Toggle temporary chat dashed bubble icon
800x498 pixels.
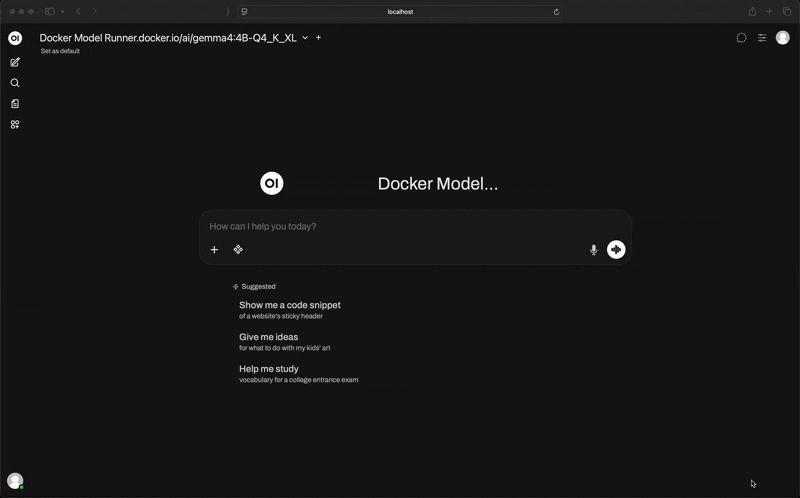tap(741, 38)
